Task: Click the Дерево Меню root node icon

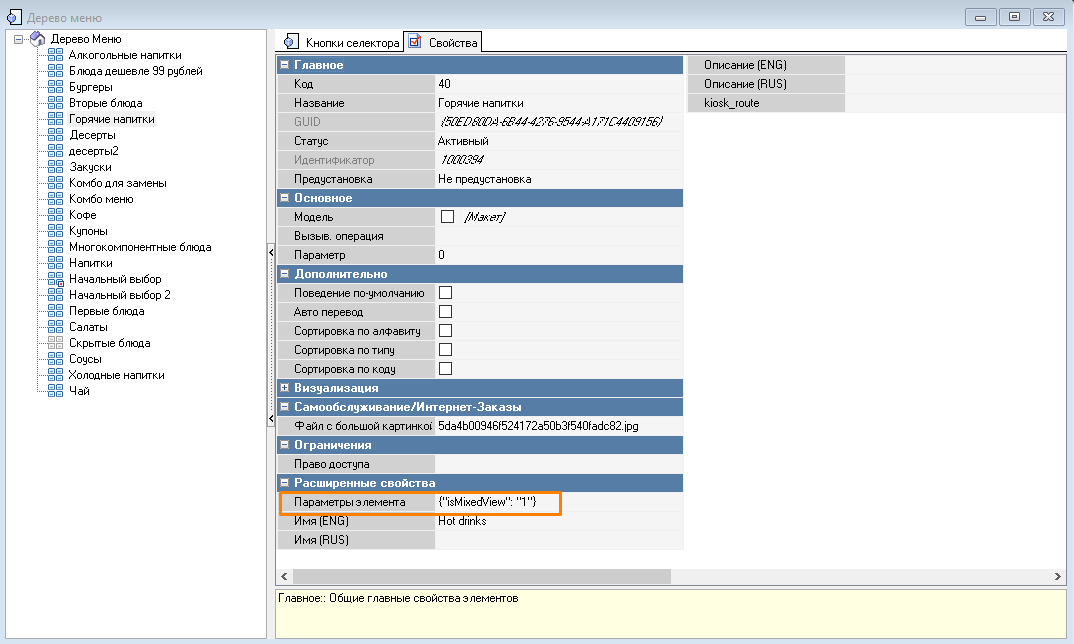Action: [x=38, y=39]
